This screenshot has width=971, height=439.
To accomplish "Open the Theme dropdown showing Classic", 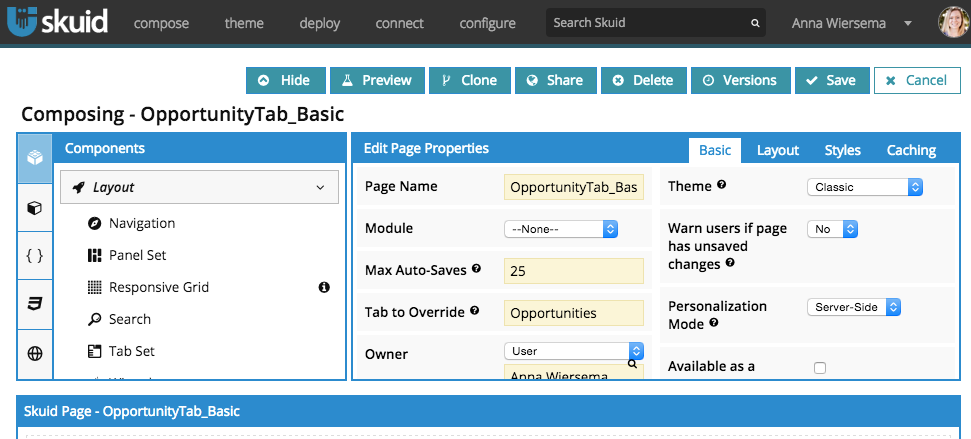I will (x=864, y=187).
